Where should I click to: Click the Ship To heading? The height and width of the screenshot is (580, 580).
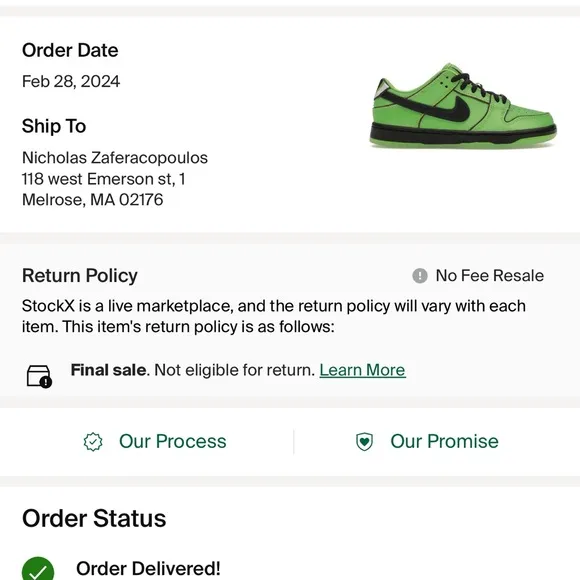pyautogui.click(x=54, y=126)
